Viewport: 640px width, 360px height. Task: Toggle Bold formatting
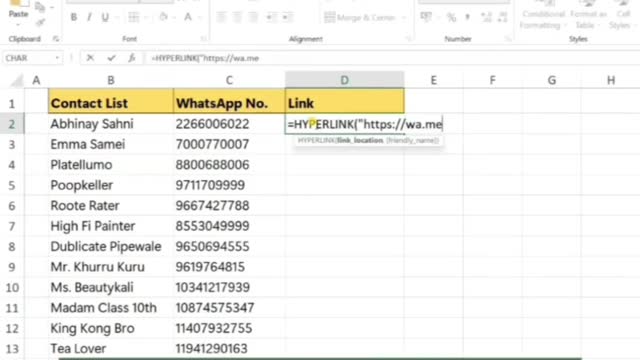(x=73, y=17)
